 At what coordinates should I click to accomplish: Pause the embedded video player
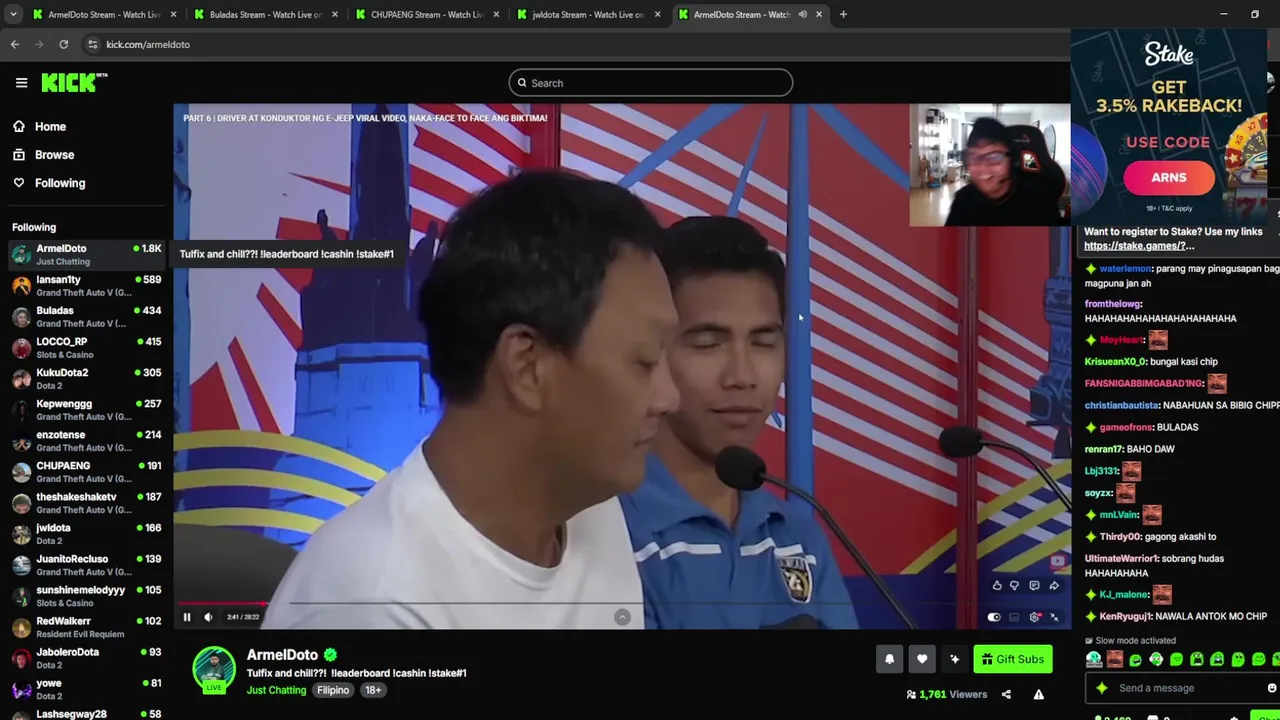[187, 617]
